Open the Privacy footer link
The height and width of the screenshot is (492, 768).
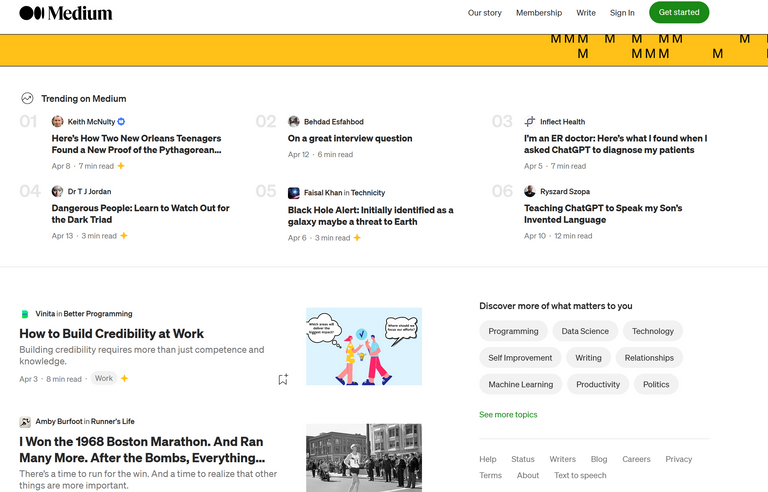678,459
